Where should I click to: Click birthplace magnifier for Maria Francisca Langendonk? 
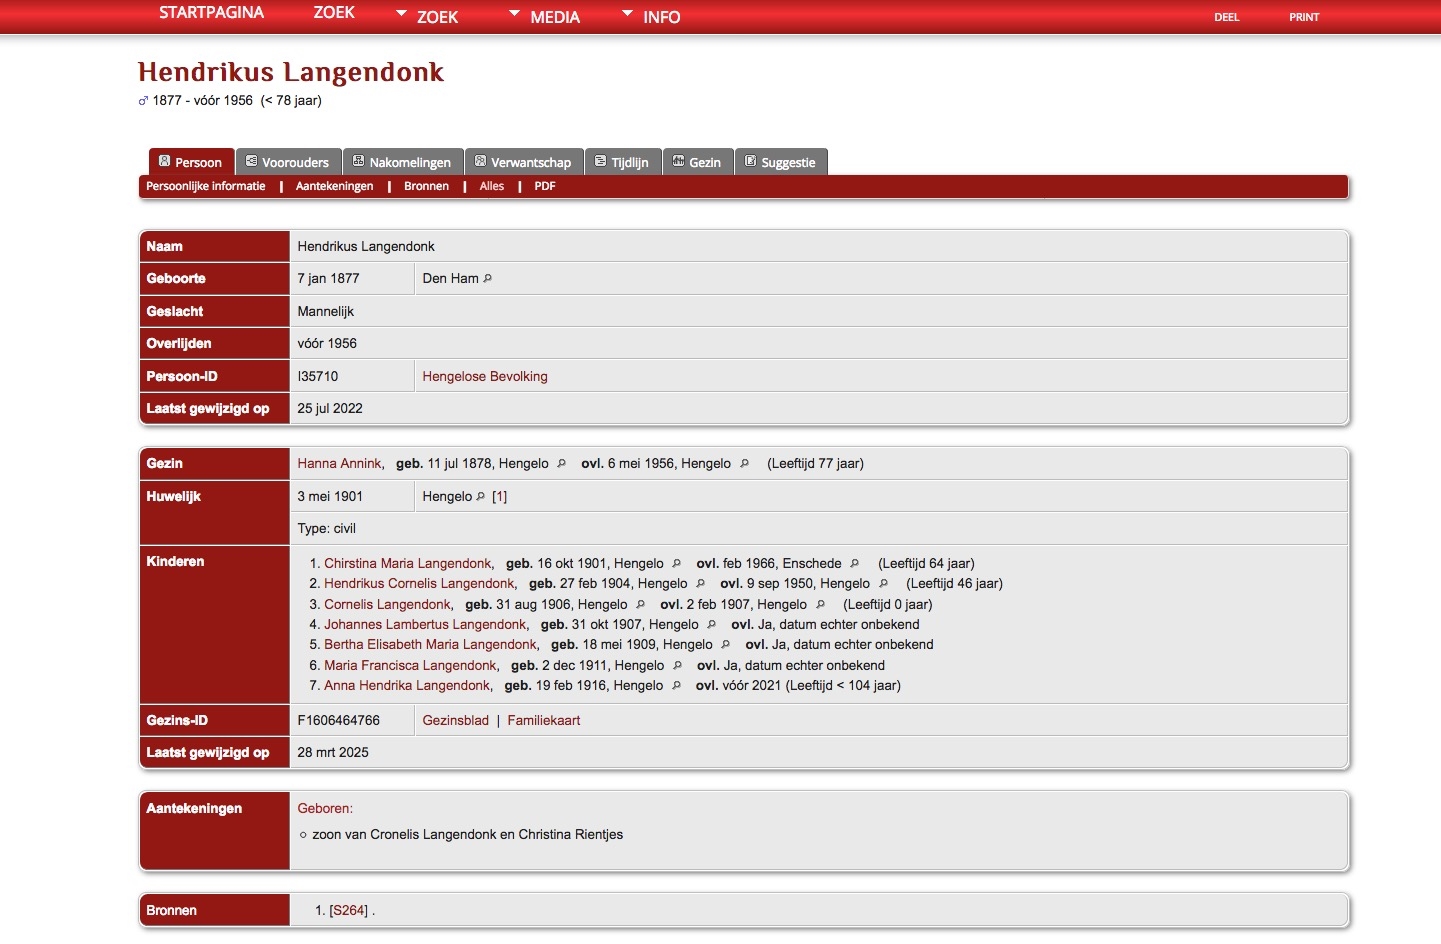(x=677, y=666)
